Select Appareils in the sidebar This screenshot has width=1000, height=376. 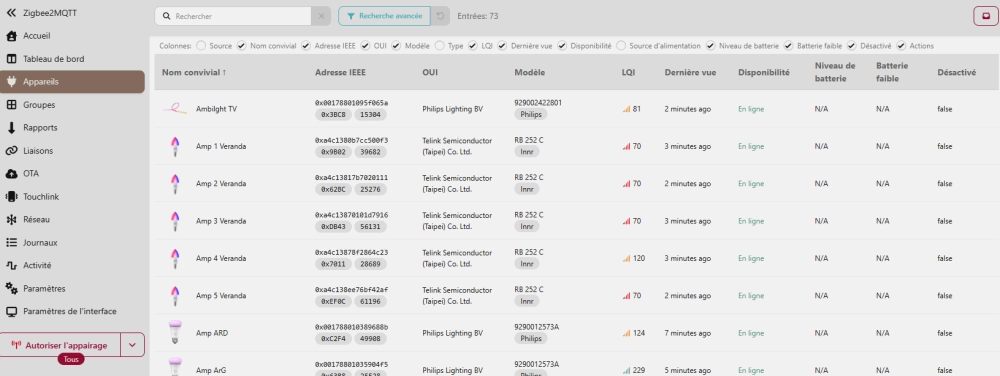click(72, 82)
